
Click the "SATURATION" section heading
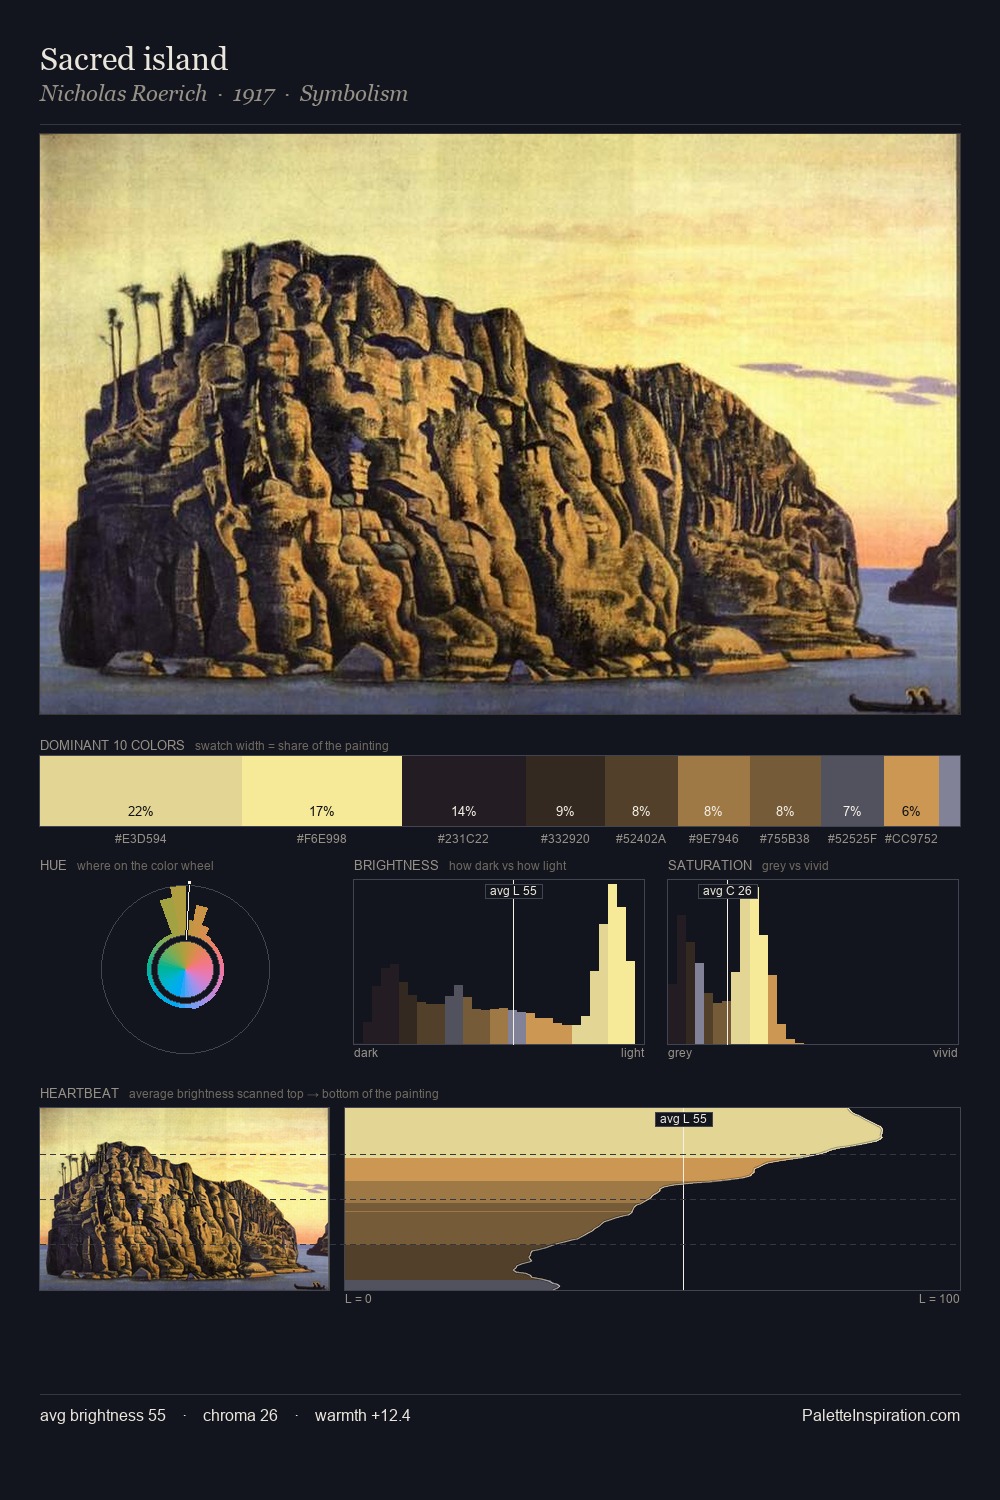click(x=710, y=866)
